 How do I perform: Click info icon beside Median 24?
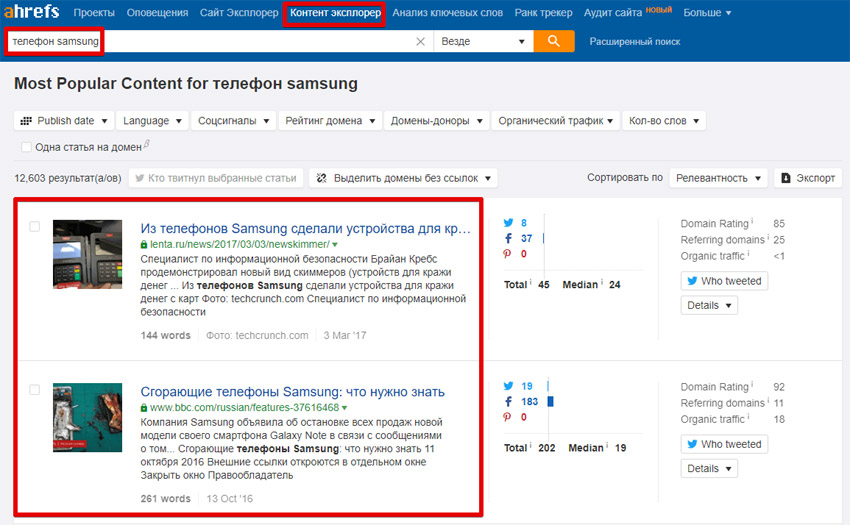602,282
